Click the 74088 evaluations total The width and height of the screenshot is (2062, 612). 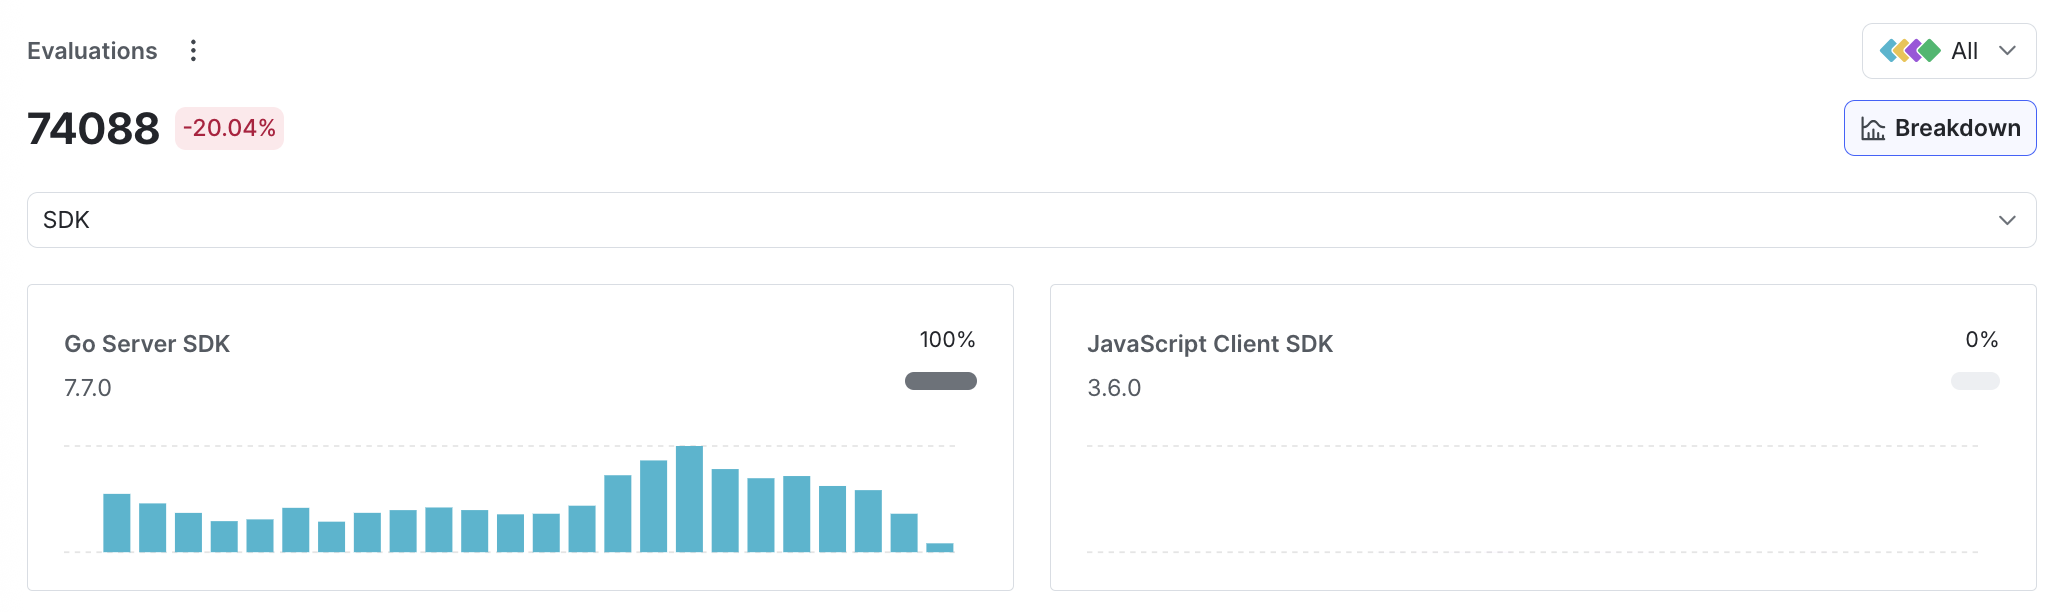coord(93,129)
